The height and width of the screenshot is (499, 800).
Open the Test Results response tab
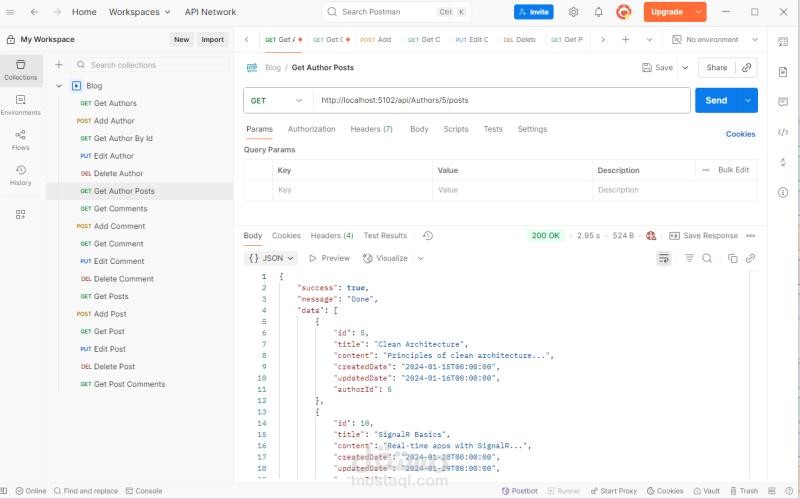tap(385, 235)
